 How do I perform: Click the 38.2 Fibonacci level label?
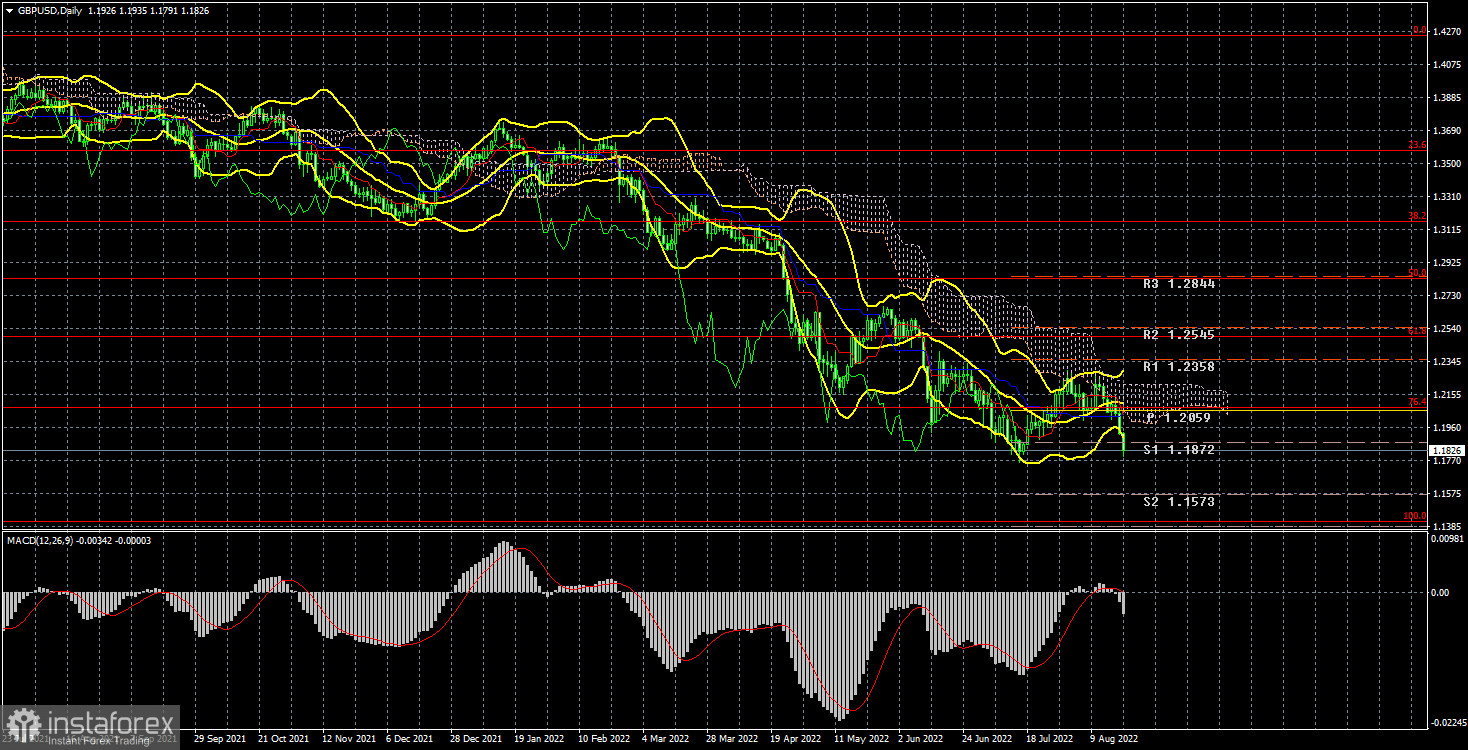[1417, 216]
